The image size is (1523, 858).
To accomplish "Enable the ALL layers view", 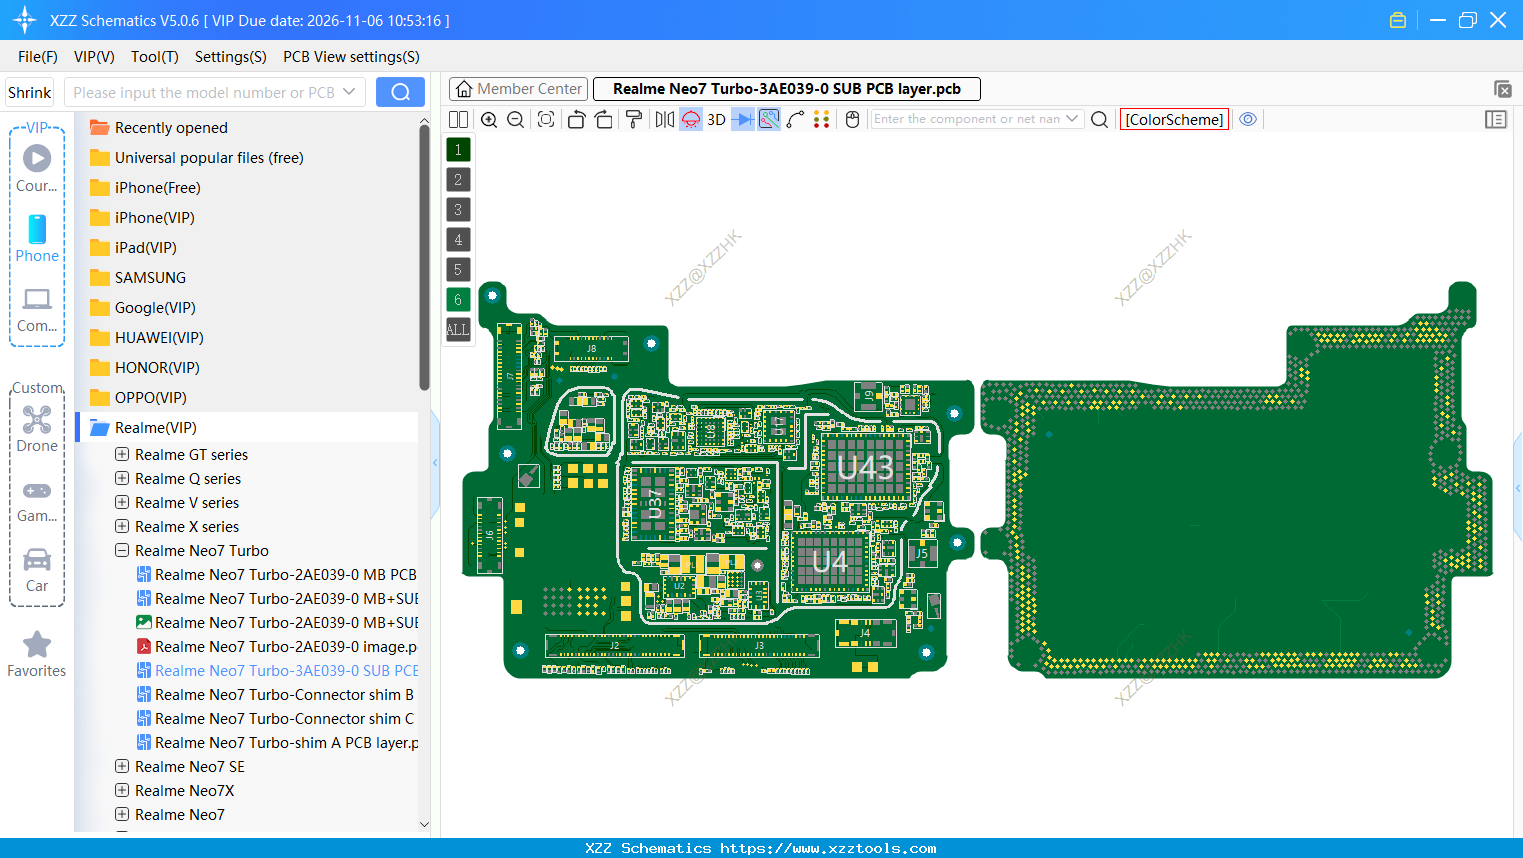I will coord(458,329).
